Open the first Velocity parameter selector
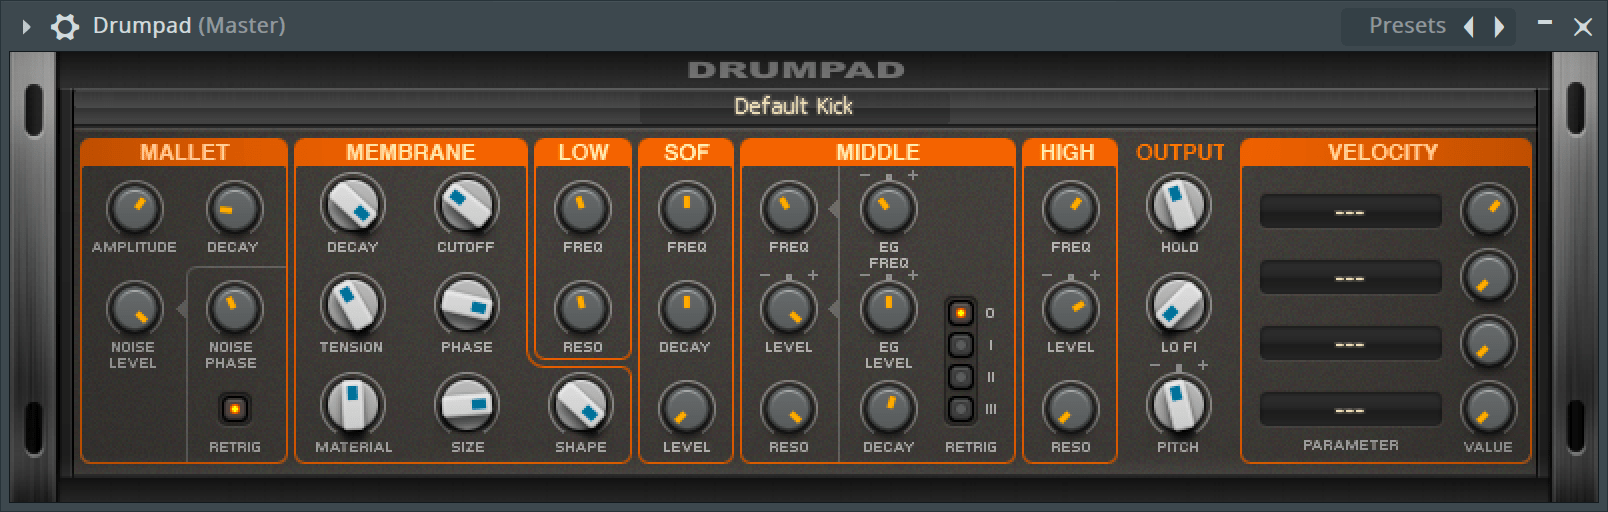The image size is (1608, 512). coord(1350,212)
